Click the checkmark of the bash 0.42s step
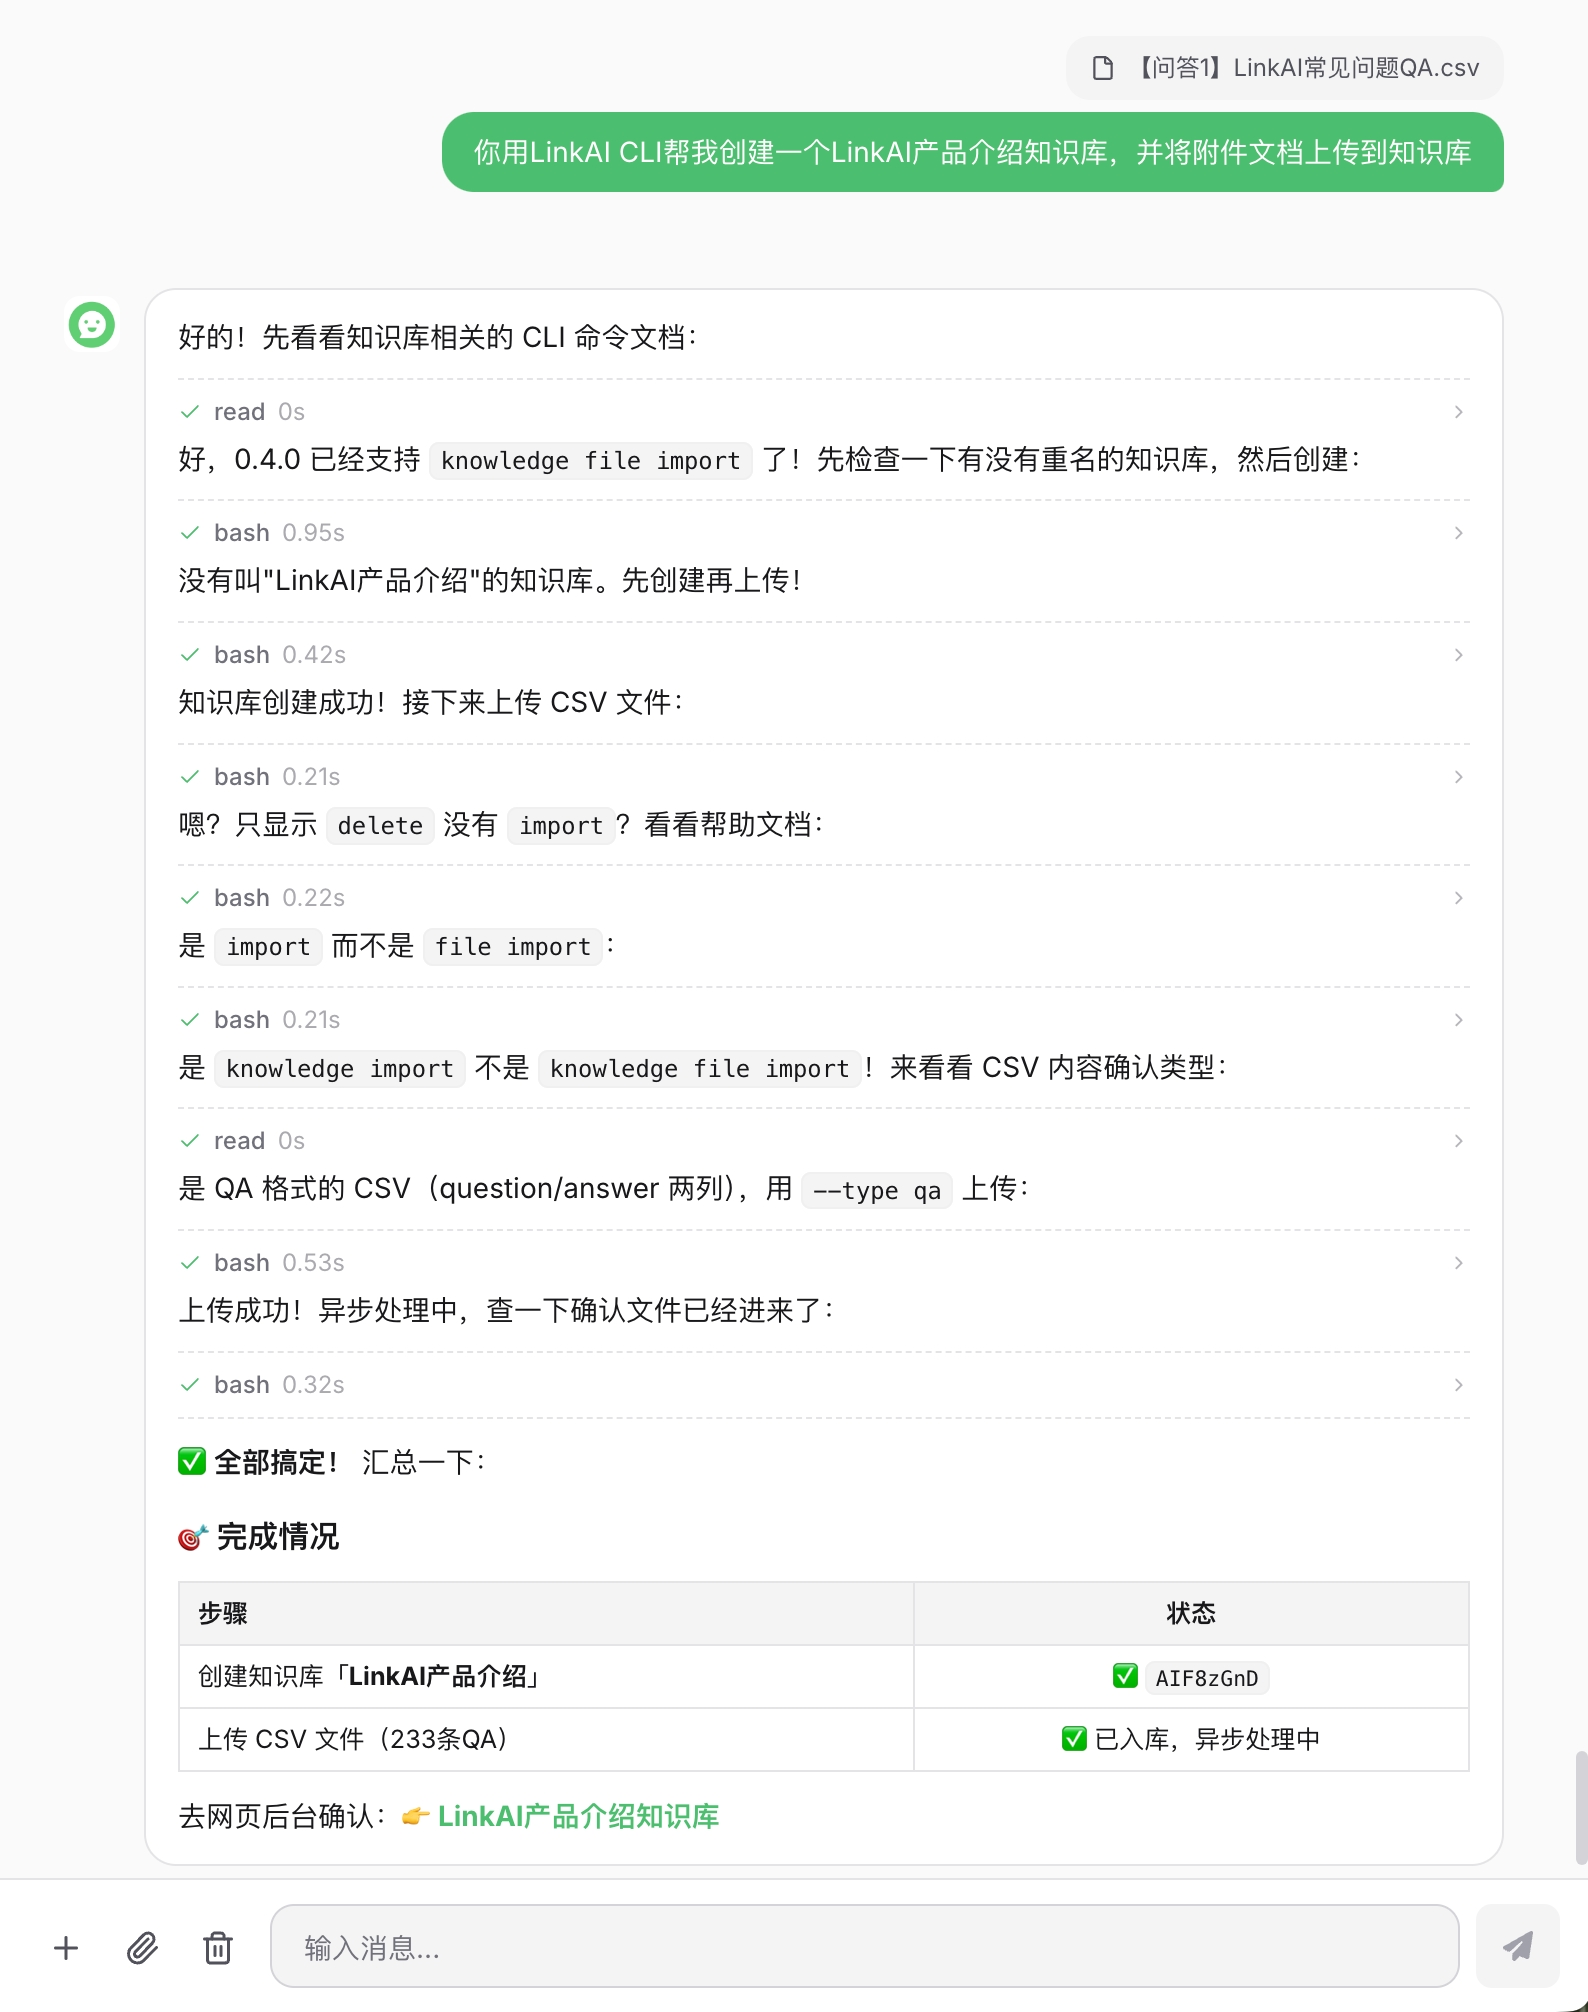The width and height of the screenshot is (1588, 2012). (190, 655)
